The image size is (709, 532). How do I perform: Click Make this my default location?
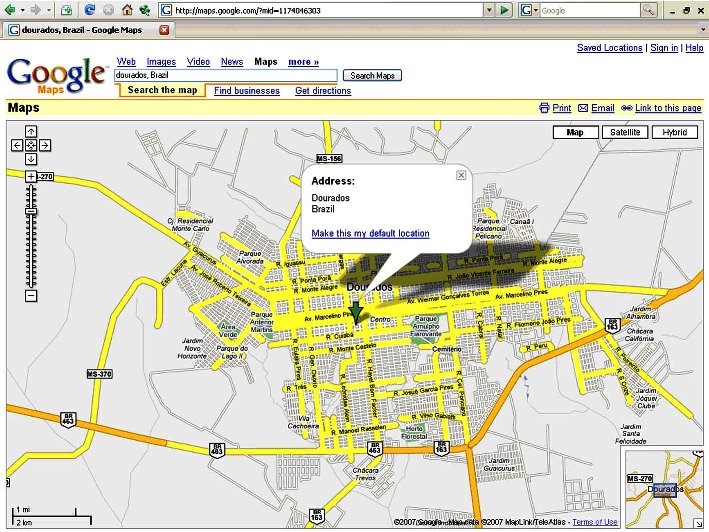tap(370, 233)
